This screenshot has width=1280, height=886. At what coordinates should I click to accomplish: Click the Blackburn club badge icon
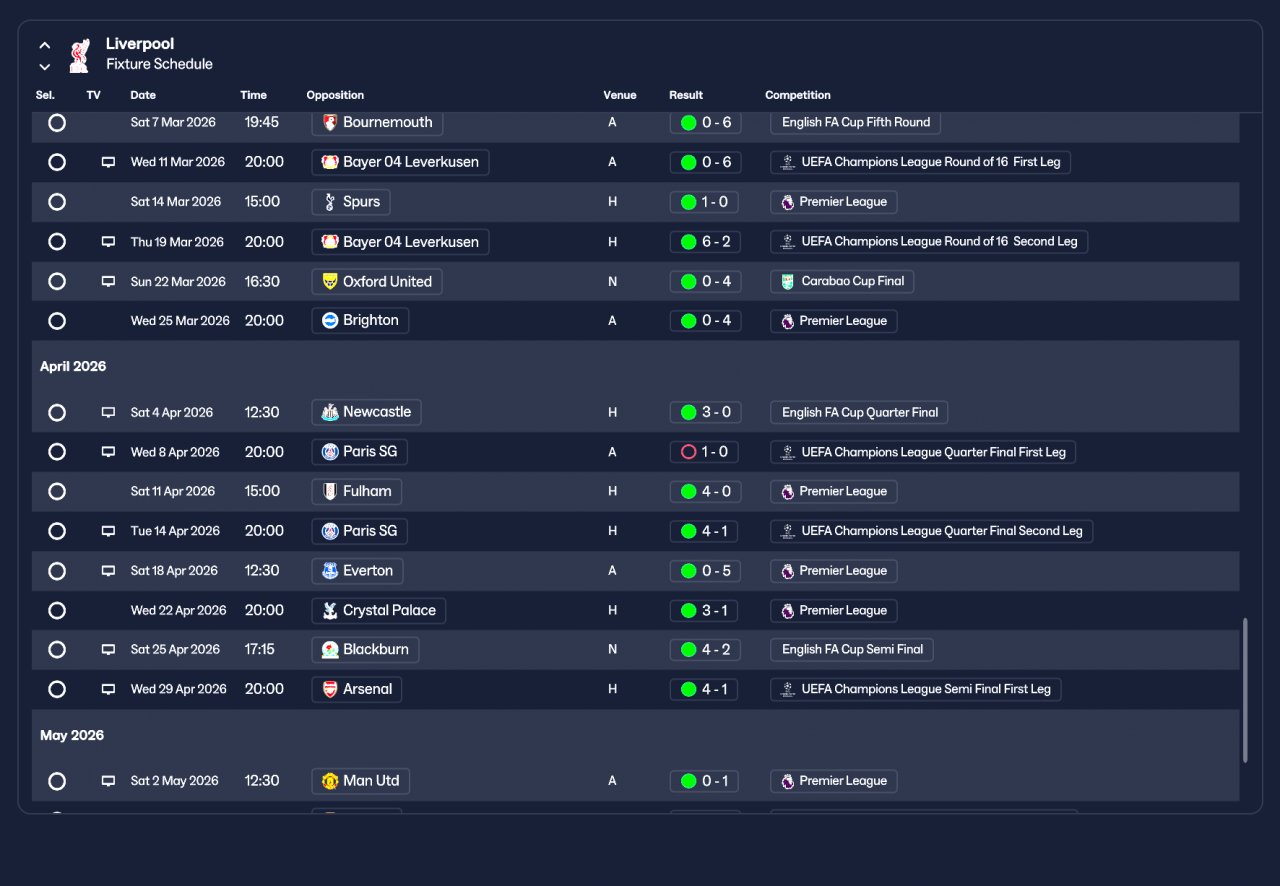click(330, 650)
